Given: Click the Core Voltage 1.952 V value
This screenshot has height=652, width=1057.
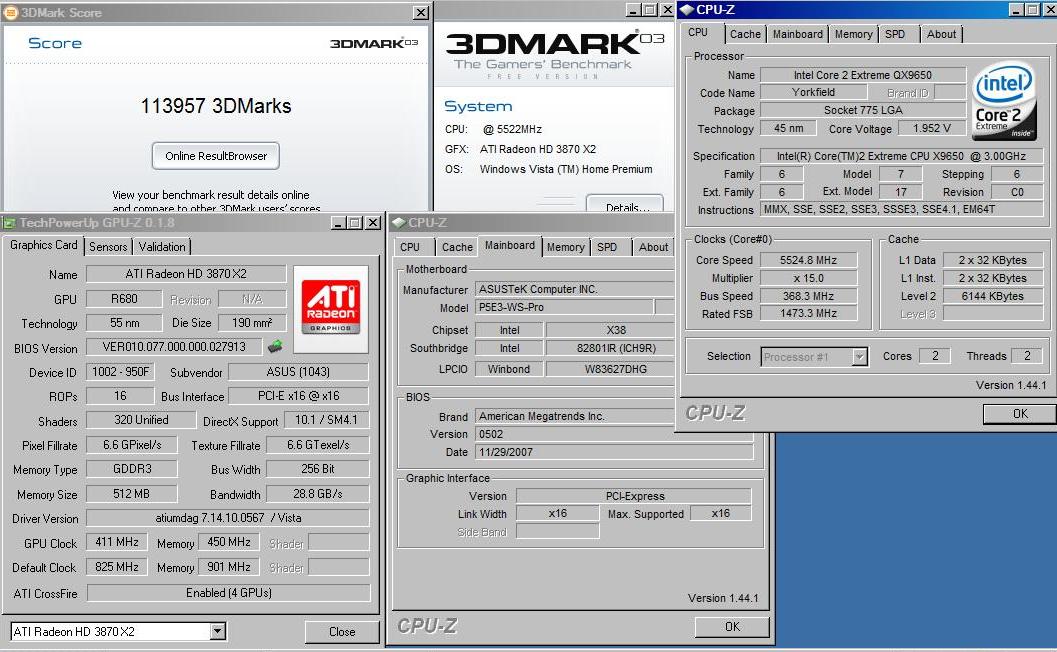Looking at the screenshot, I should pyautogui.click(x=932, y=128).
